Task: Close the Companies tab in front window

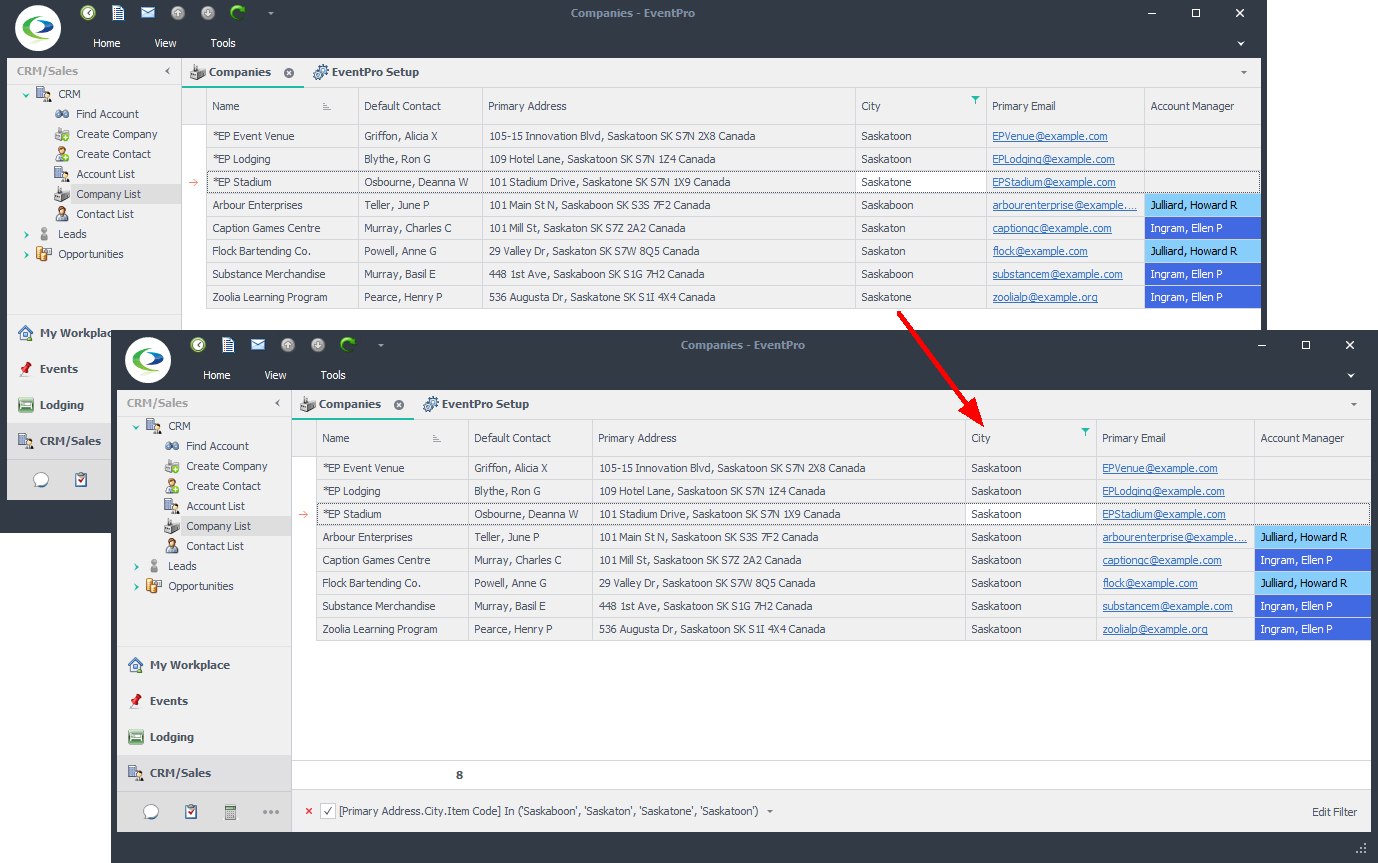Action: 399,405
